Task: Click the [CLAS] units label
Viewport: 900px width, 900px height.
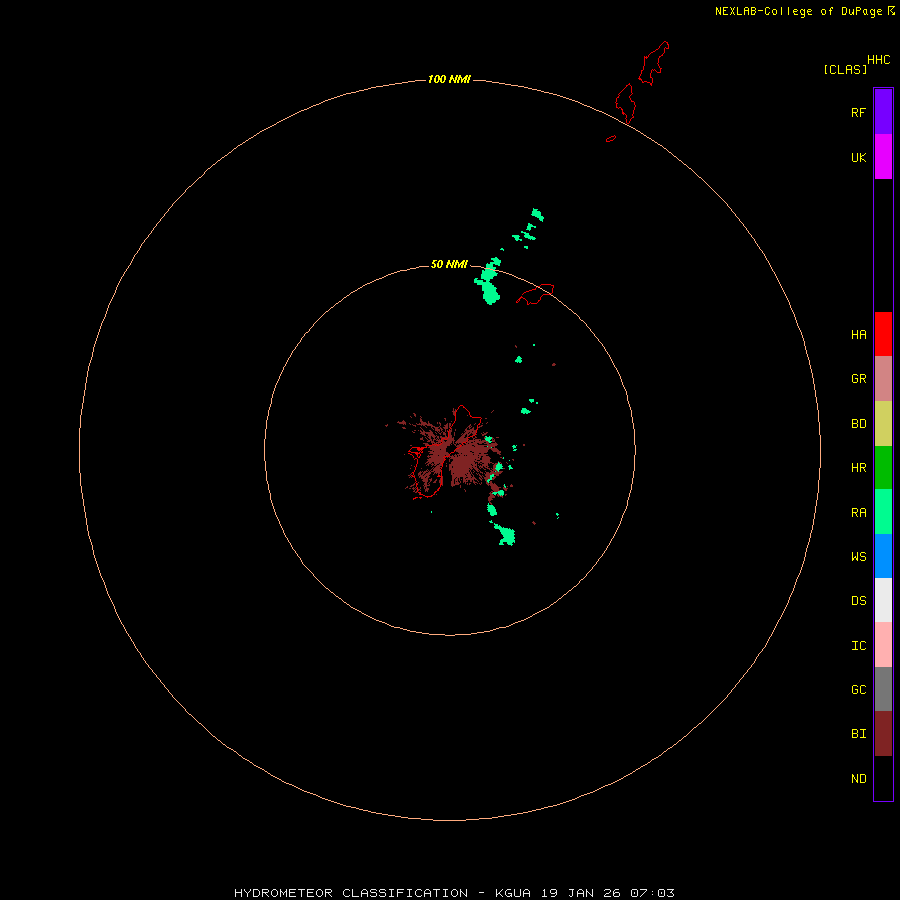Action: pyautogui.click(x=845, y=69)
